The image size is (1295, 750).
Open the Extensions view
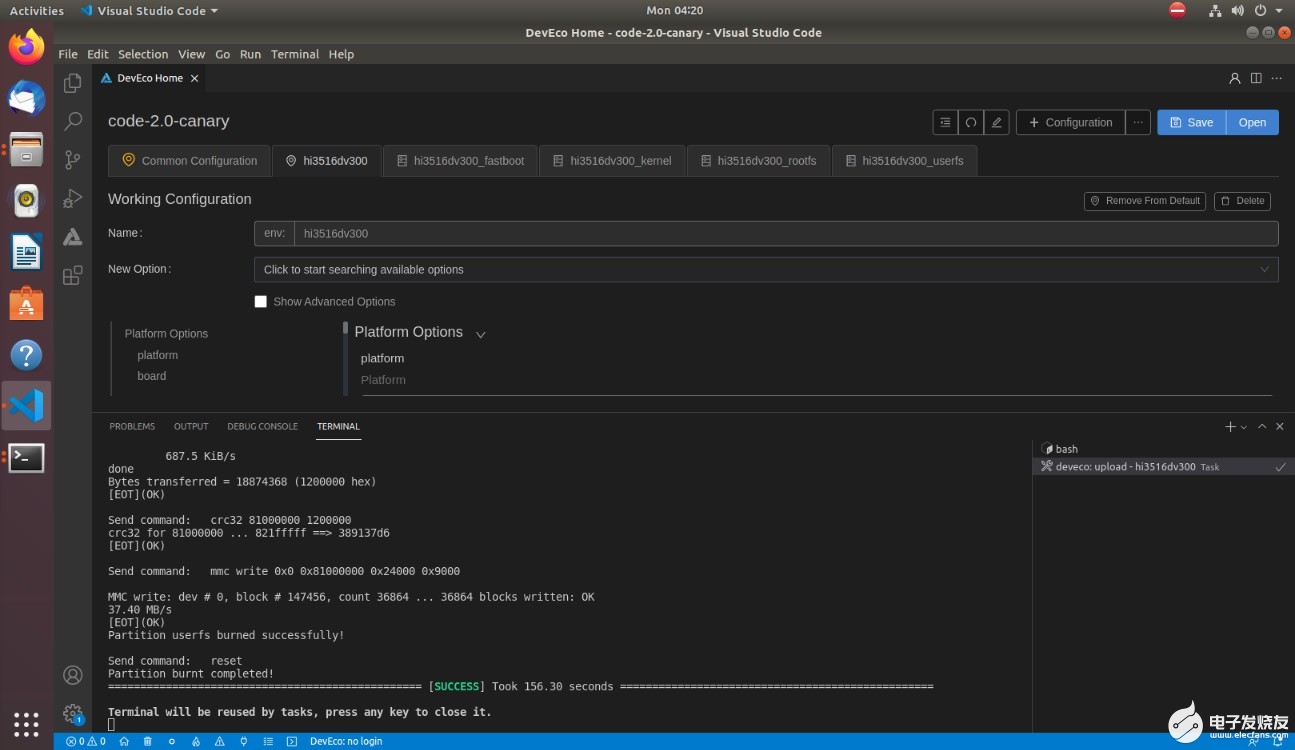[x=73, y=276]
